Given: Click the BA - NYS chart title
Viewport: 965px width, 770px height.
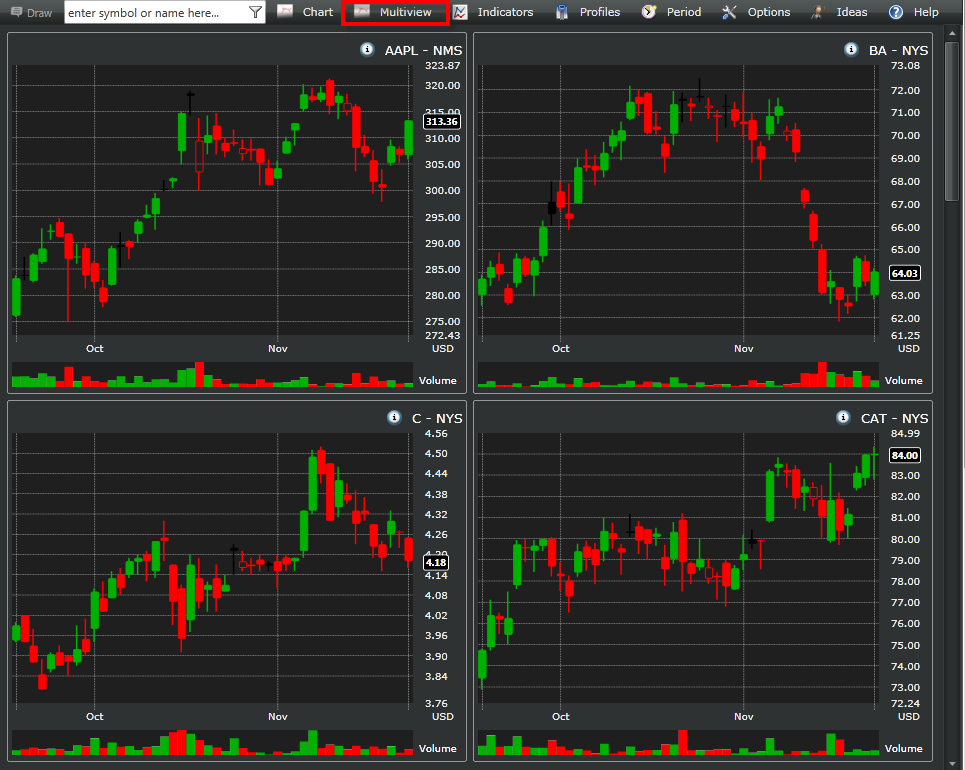Looking at the screenshot, I should tap(899, 50).
